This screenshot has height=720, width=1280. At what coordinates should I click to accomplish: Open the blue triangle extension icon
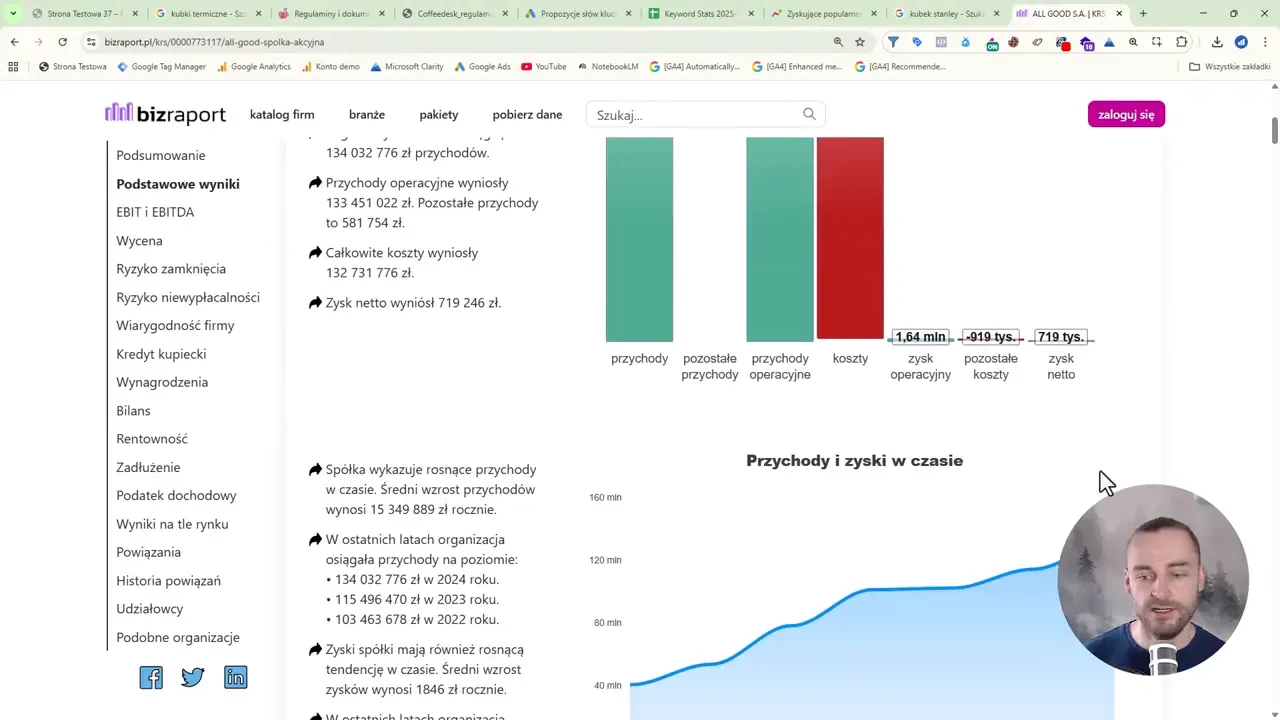point(1110,42)
